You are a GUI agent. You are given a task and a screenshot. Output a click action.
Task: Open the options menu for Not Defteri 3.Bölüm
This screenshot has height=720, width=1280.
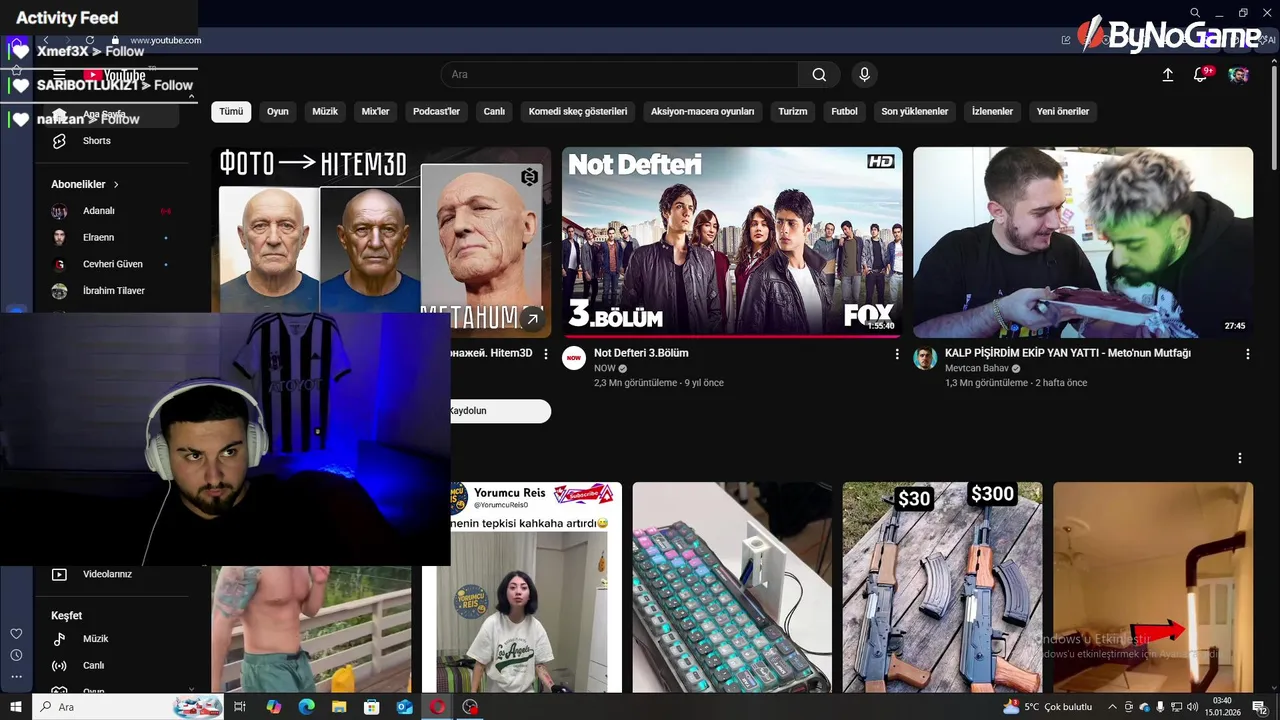(896, 354)
